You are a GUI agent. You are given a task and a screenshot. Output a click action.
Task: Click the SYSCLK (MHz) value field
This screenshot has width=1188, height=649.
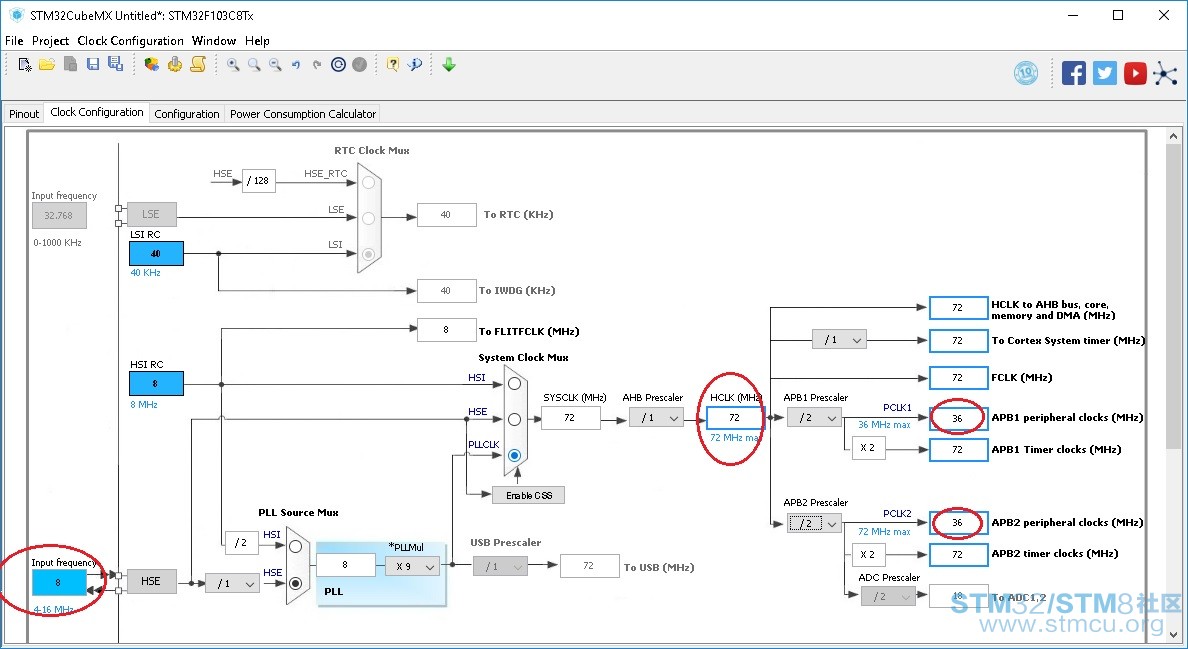[x=570, y=417]
